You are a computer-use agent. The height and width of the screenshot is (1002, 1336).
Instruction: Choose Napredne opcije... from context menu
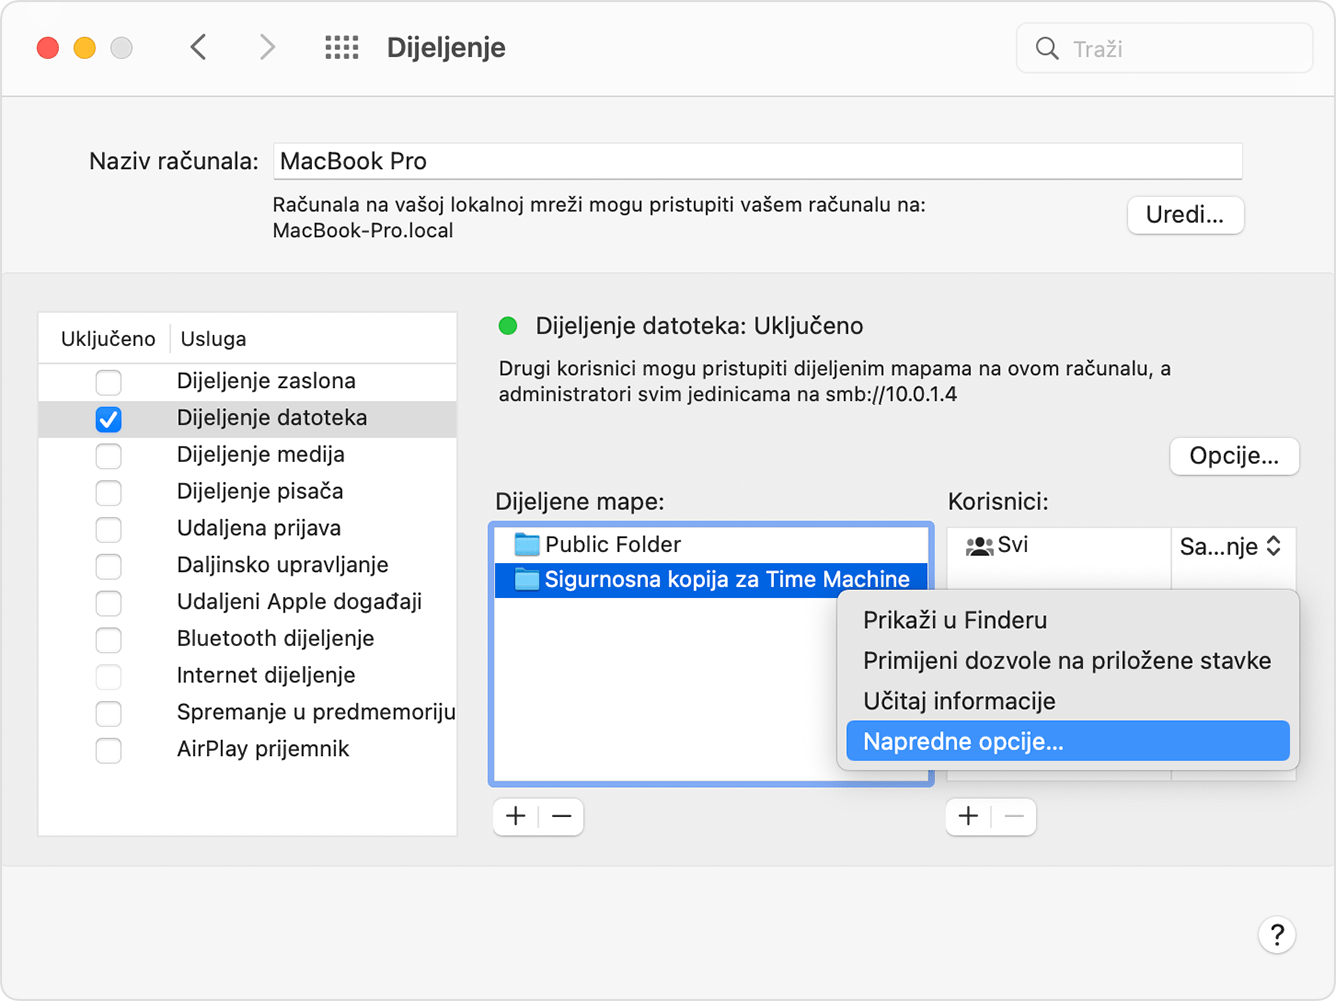click(1068, 741)
